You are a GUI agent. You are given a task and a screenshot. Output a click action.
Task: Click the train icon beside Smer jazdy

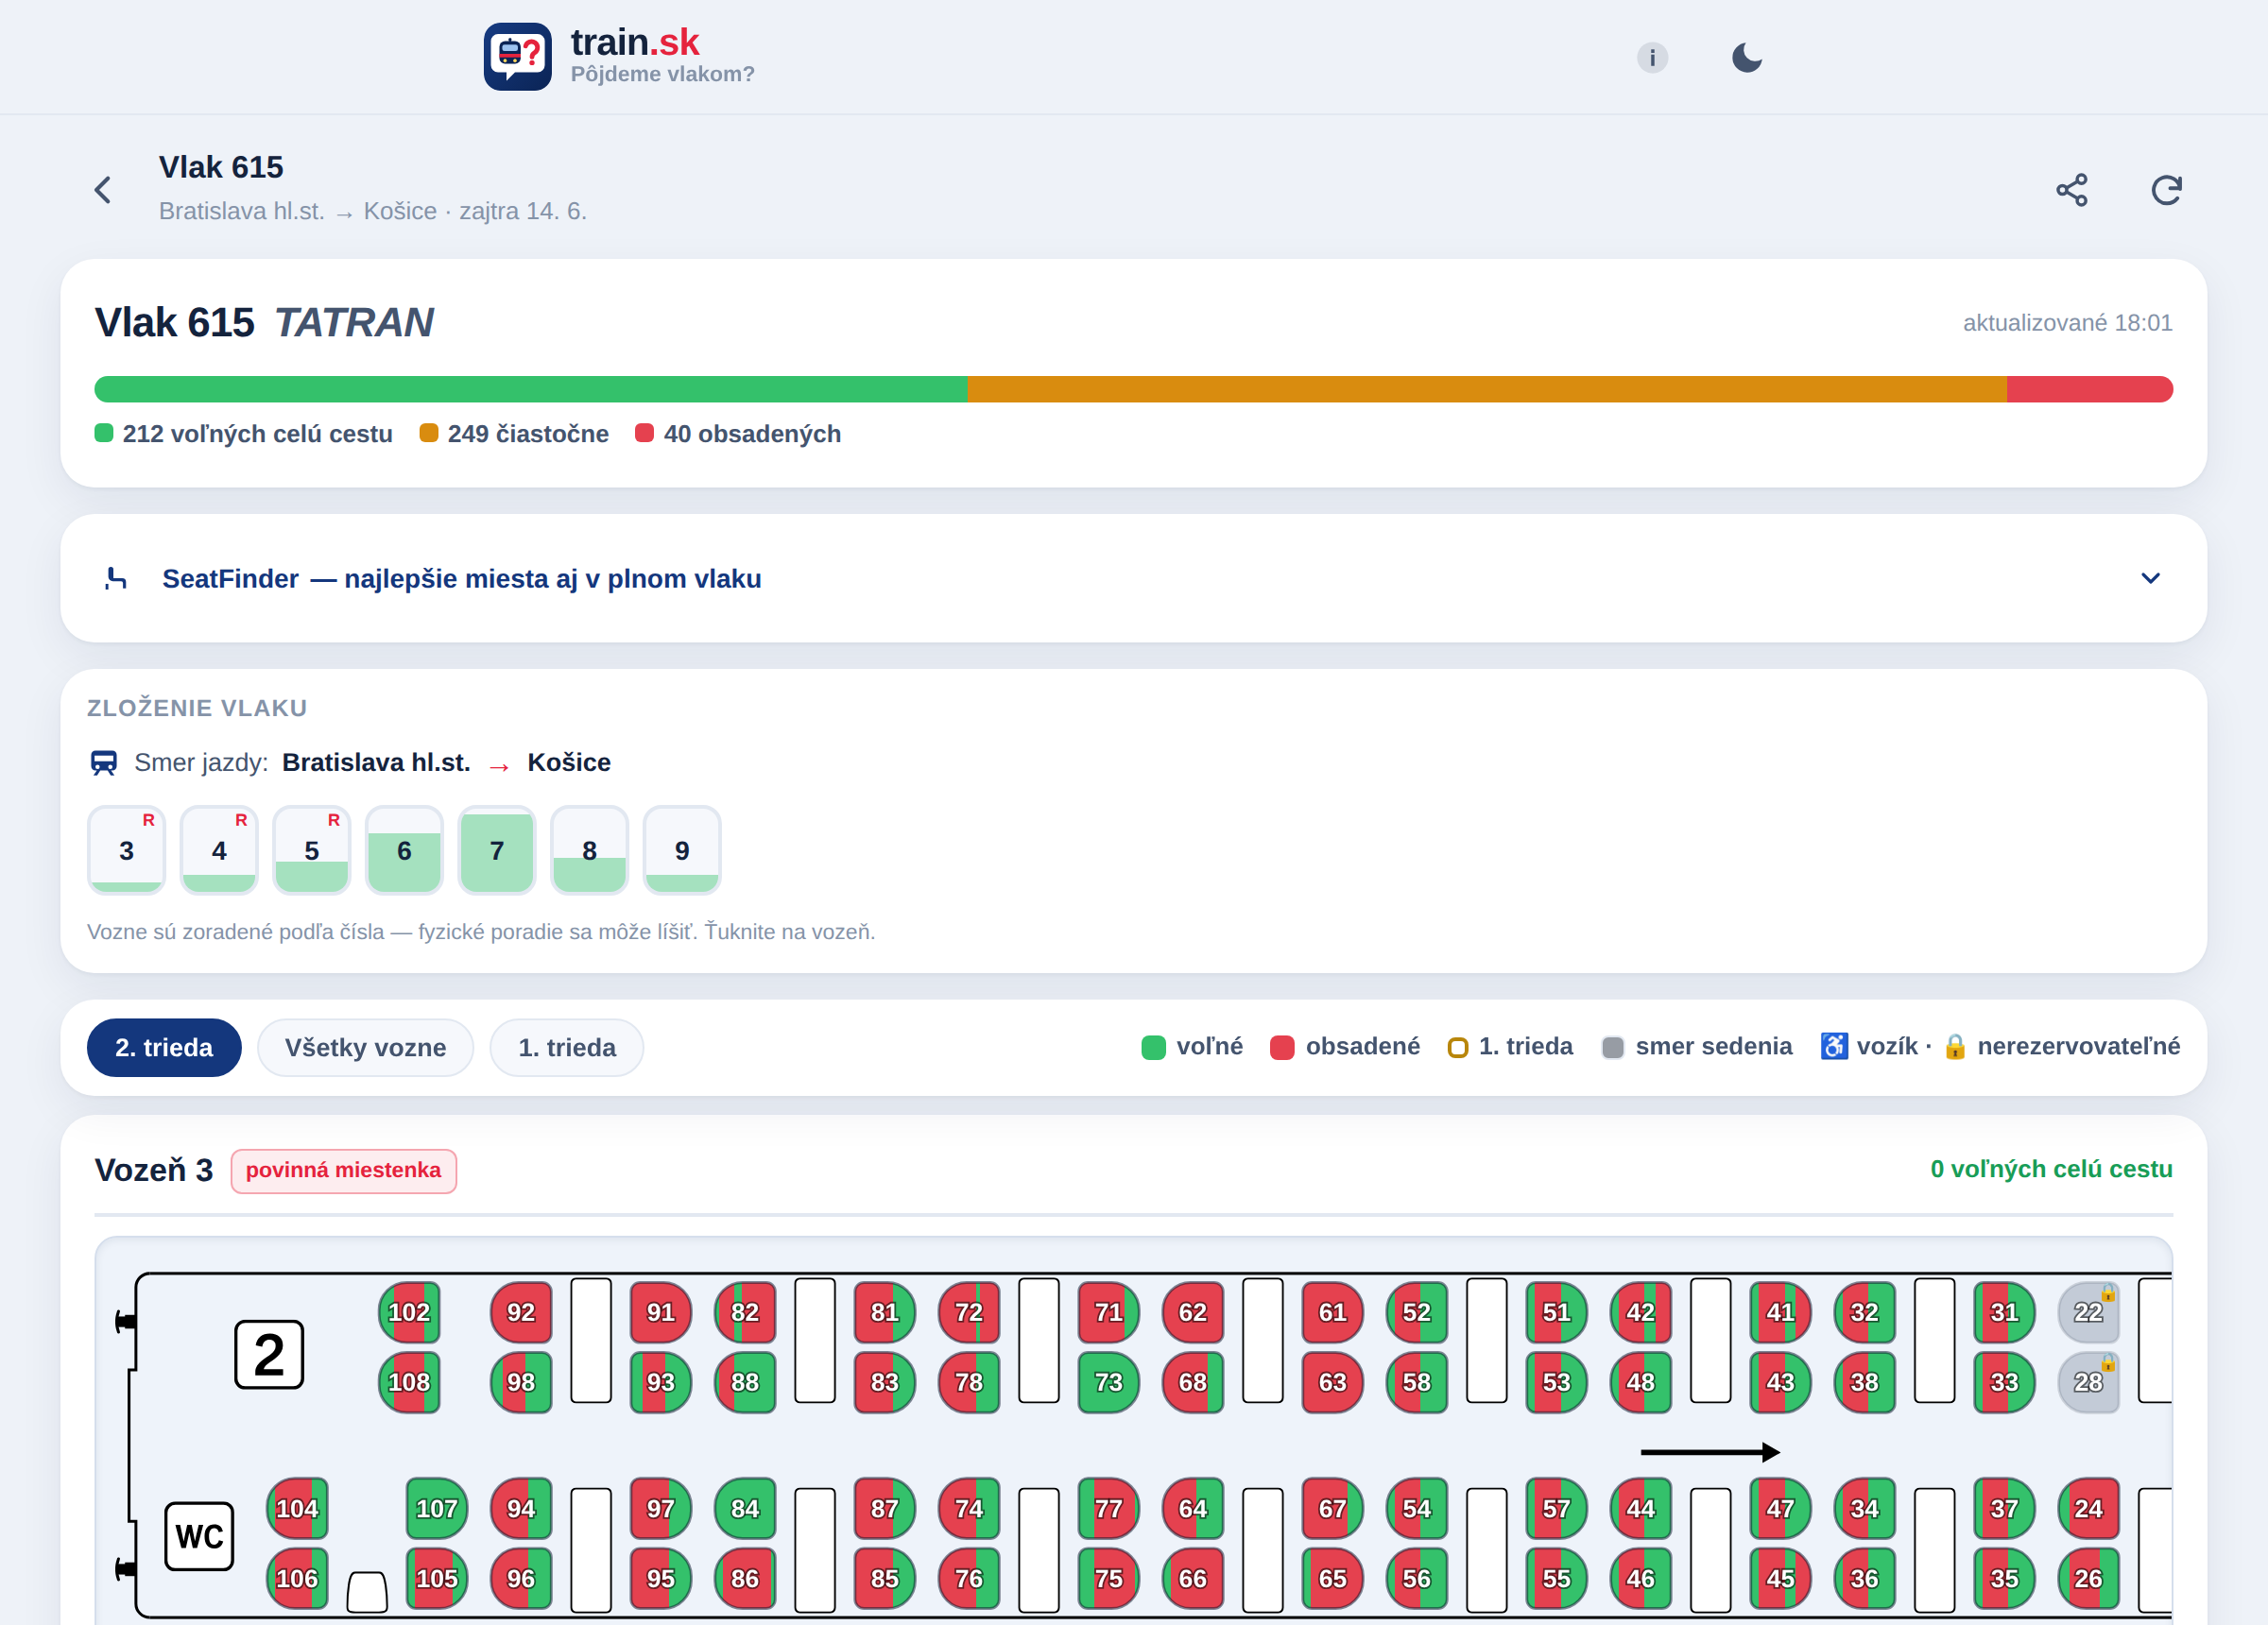(104, 763)
